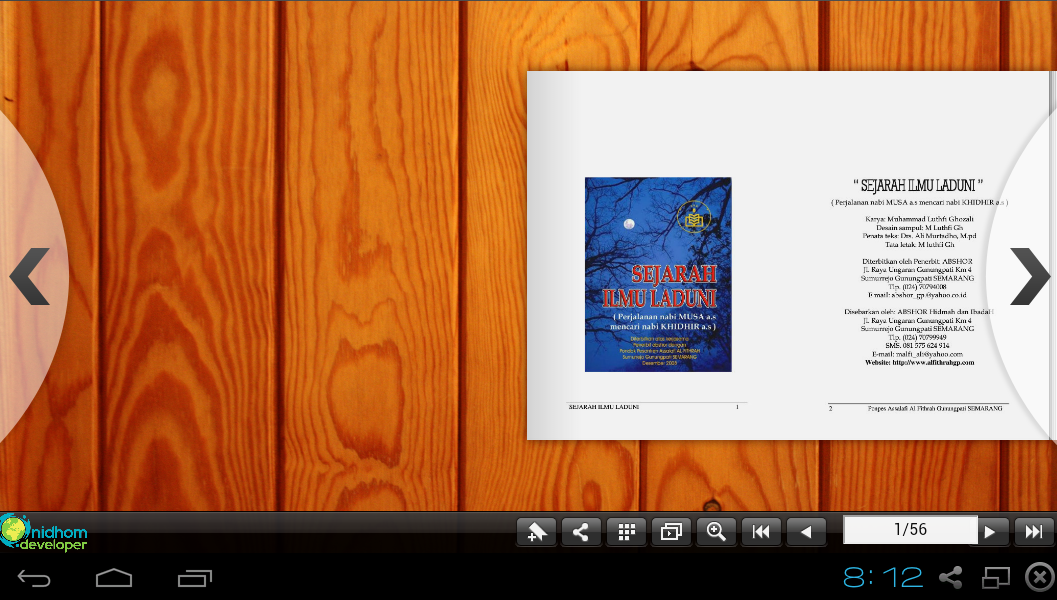Tap the Android back button
The image size is (1057, 600).
(34, 578)
